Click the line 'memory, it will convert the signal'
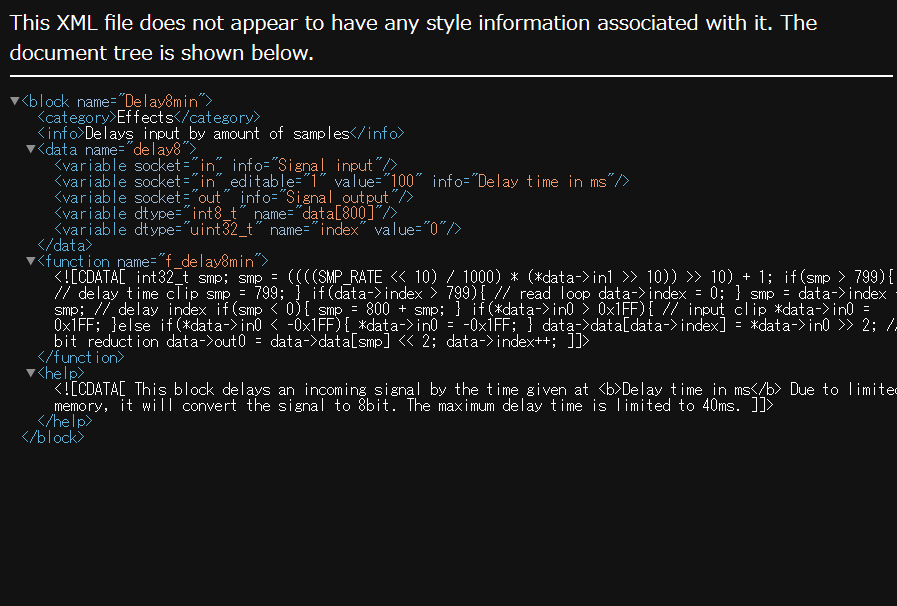897x606 pixels. click(x=414, y=406)
